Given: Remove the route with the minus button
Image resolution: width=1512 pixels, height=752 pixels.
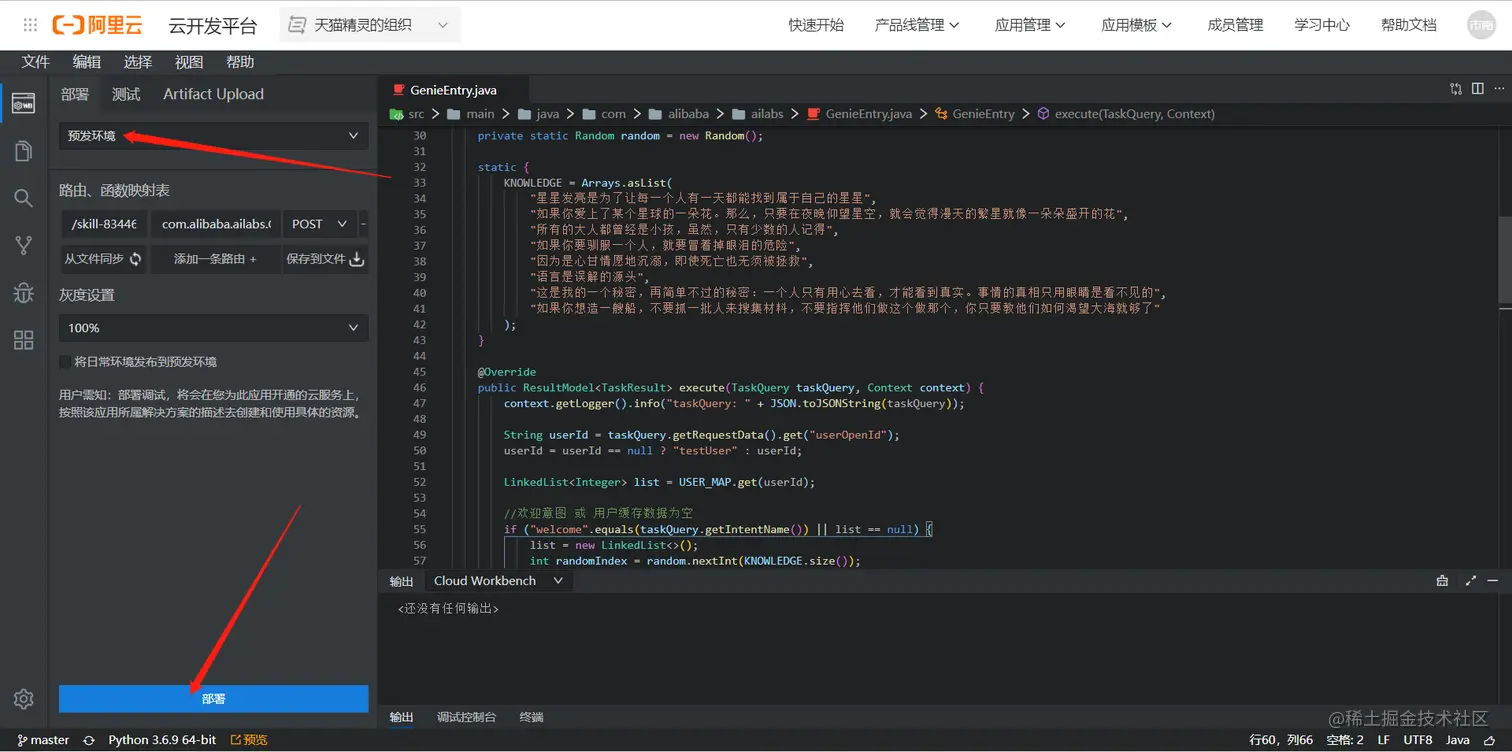Looking at the screenshot, I should click(x=364, y=224).
